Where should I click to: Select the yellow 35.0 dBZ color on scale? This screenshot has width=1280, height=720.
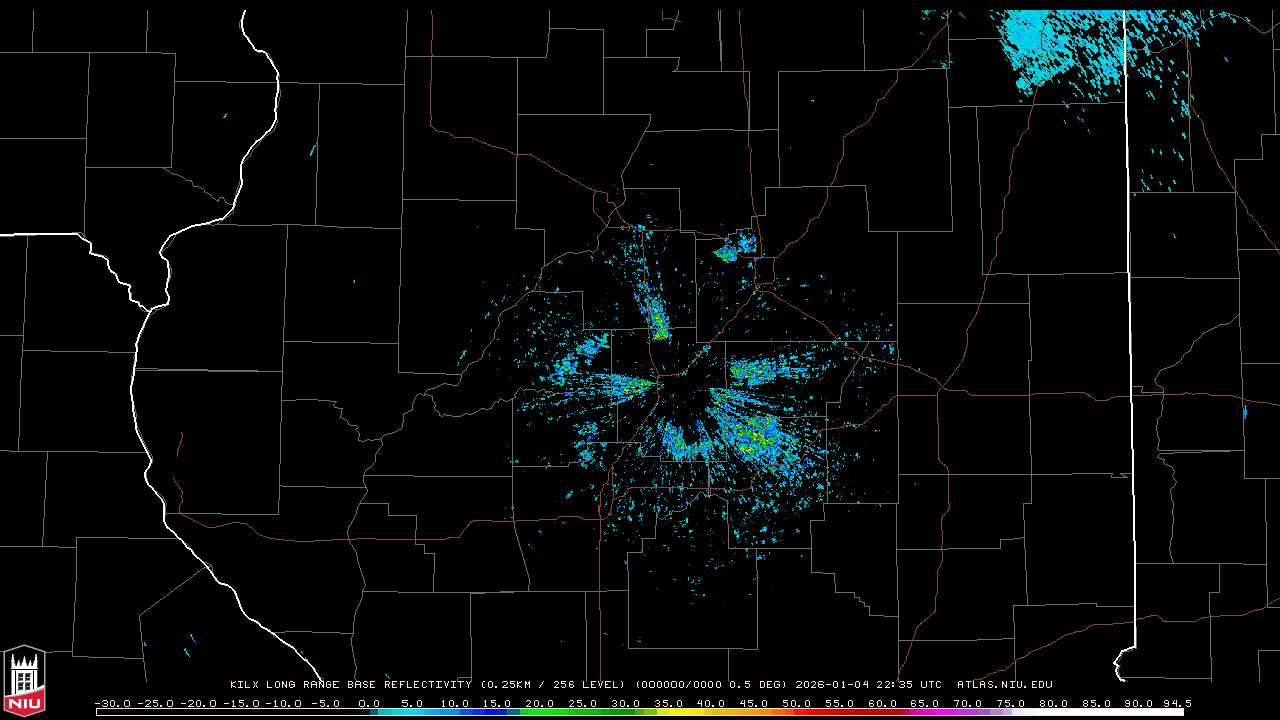pyautogui.click(x=668, y=712)
